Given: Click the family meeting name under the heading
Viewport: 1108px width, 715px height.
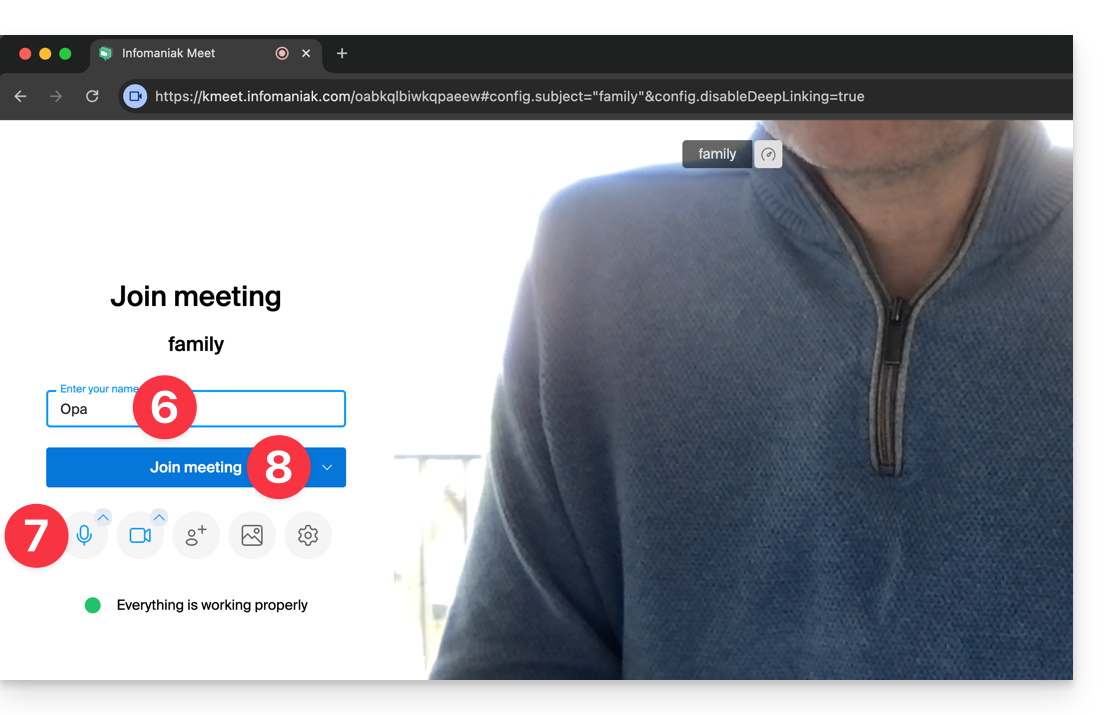Looking at the screenshot, I should [196, 344].
